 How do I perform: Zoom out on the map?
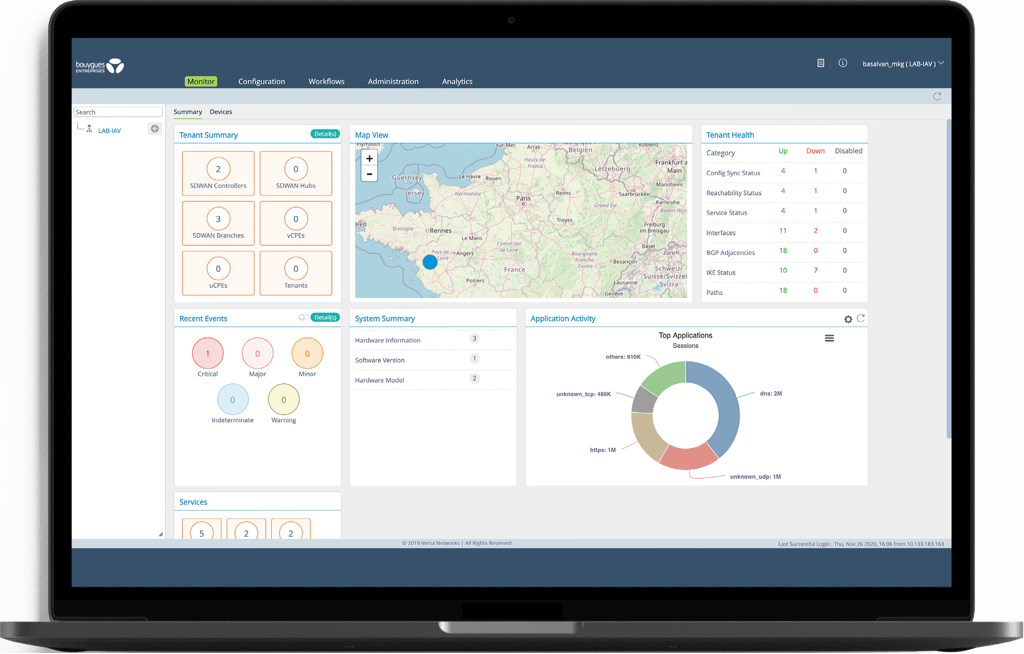click(x=369, y=174)
